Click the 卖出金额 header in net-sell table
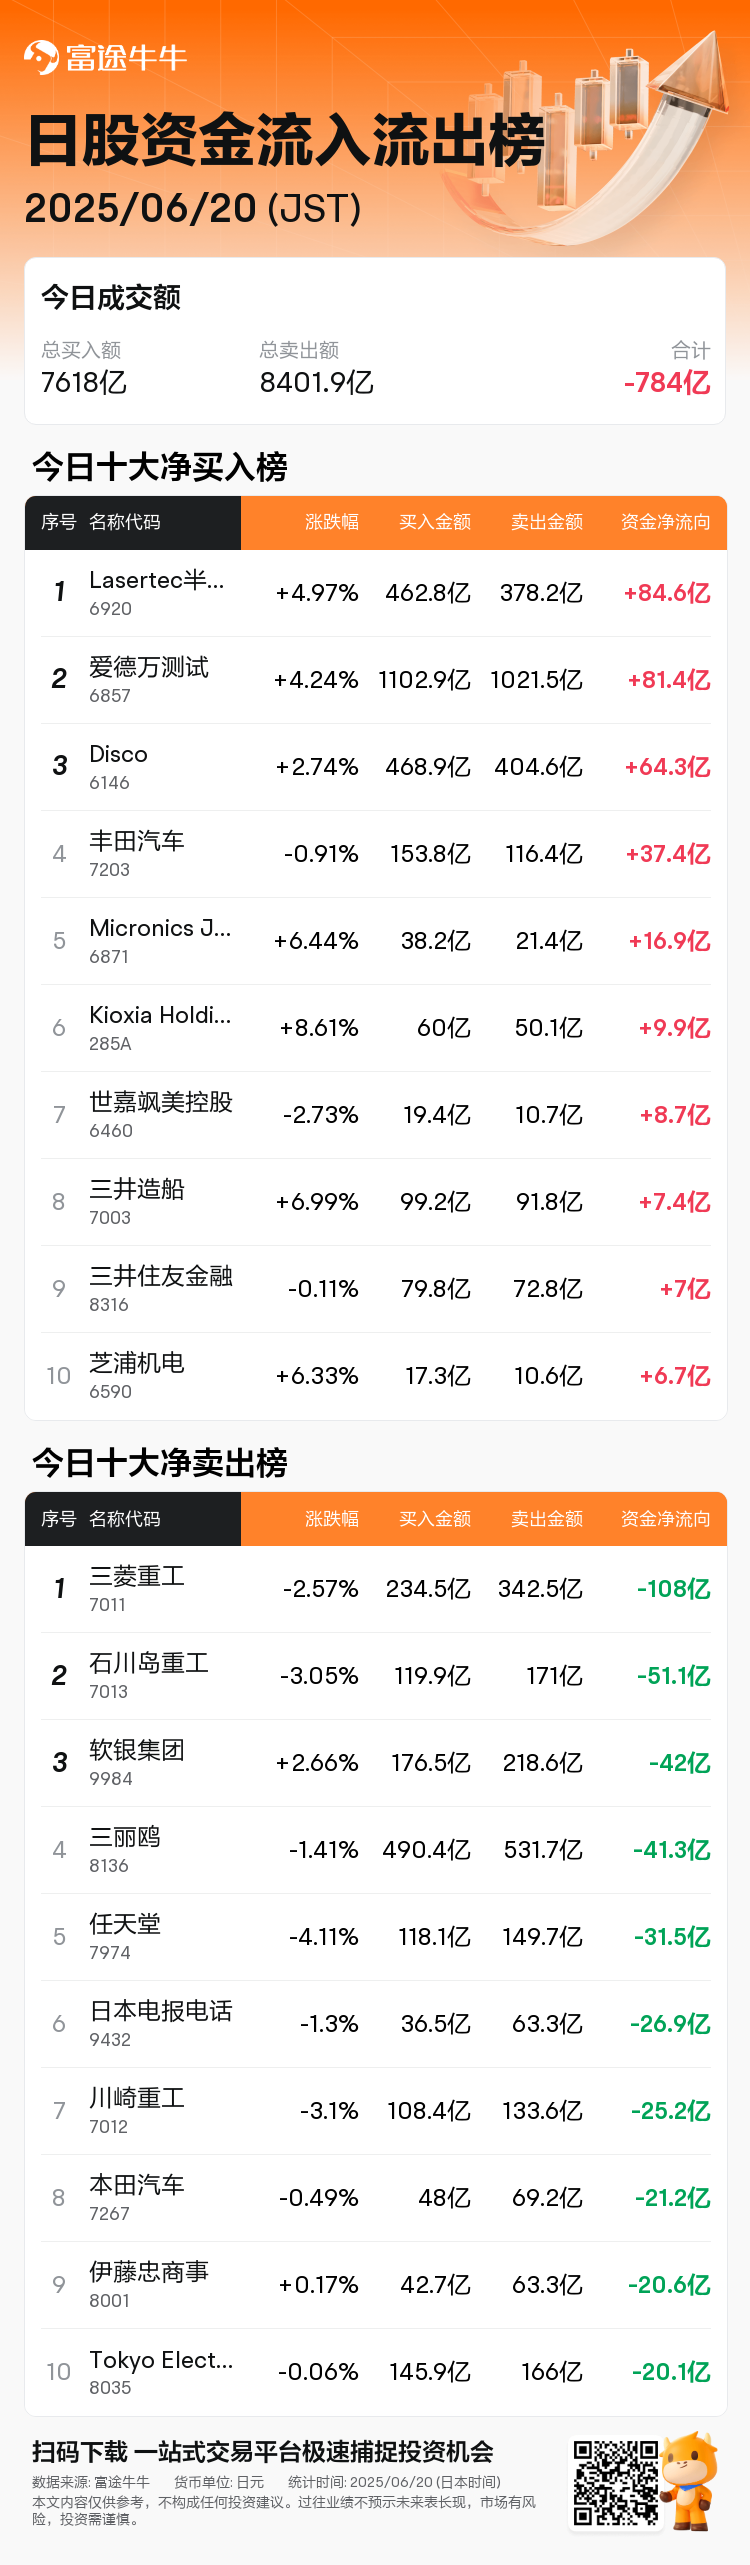The width and height of the screenshot is (750, 2565). point(546,1519)
